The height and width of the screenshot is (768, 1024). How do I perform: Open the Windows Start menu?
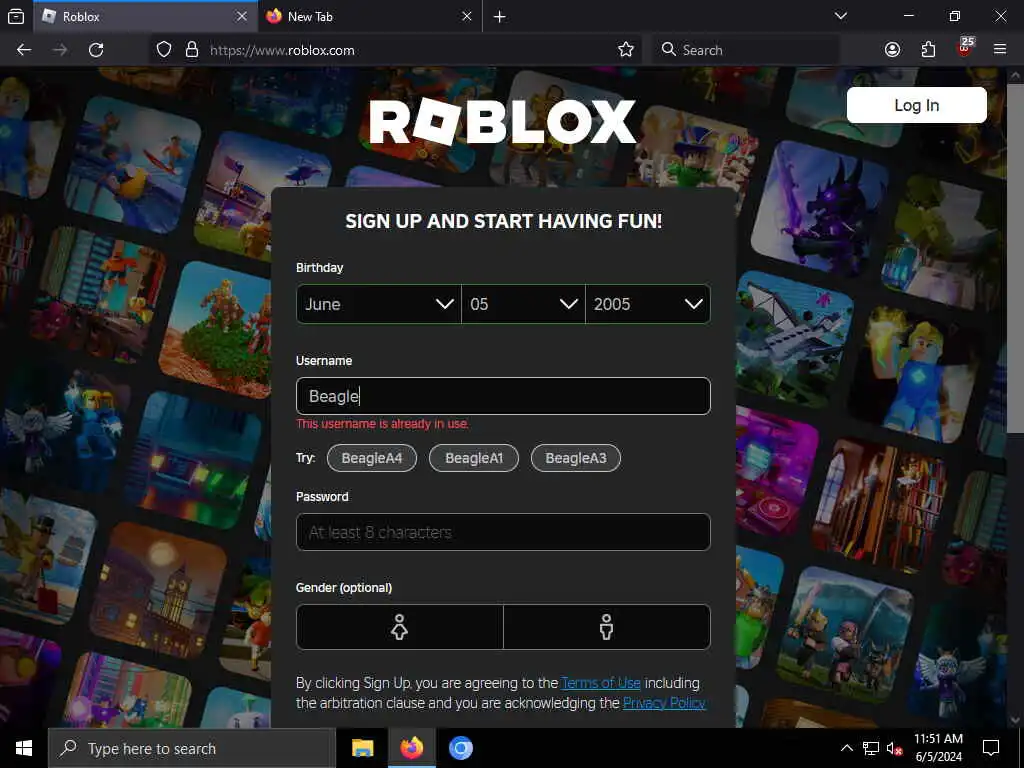24,748
